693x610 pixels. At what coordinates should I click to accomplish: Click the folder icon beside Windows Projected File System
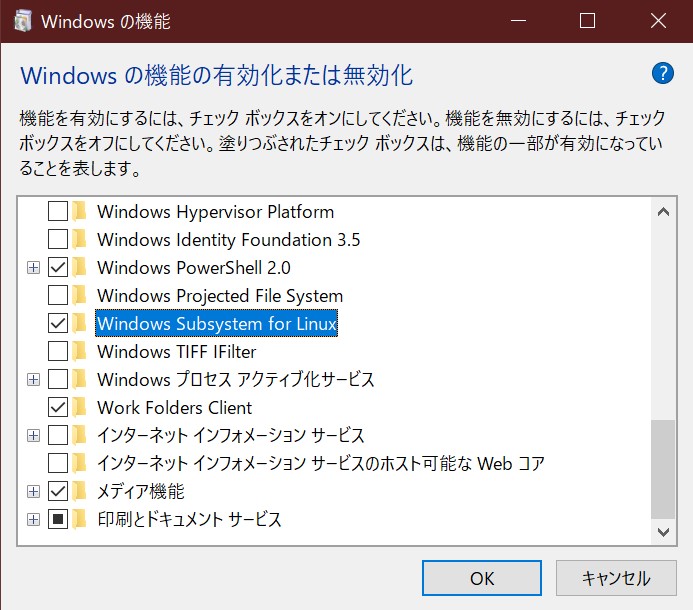[x=80, y=296]
